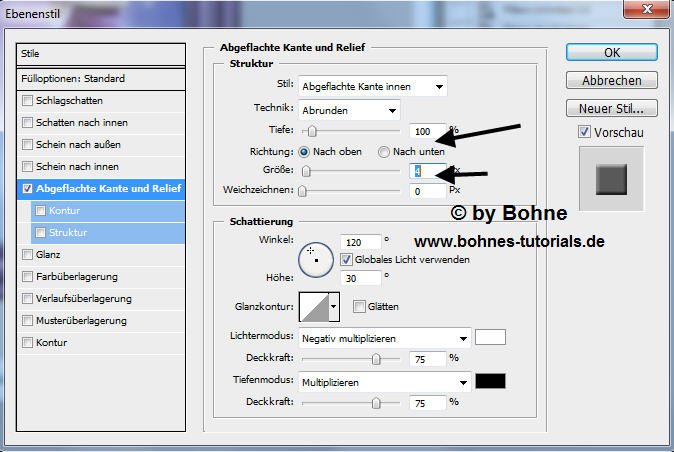674x452 pixels.
Task: Disable the Vorschau preview checkbox
Action: (585, 132)
